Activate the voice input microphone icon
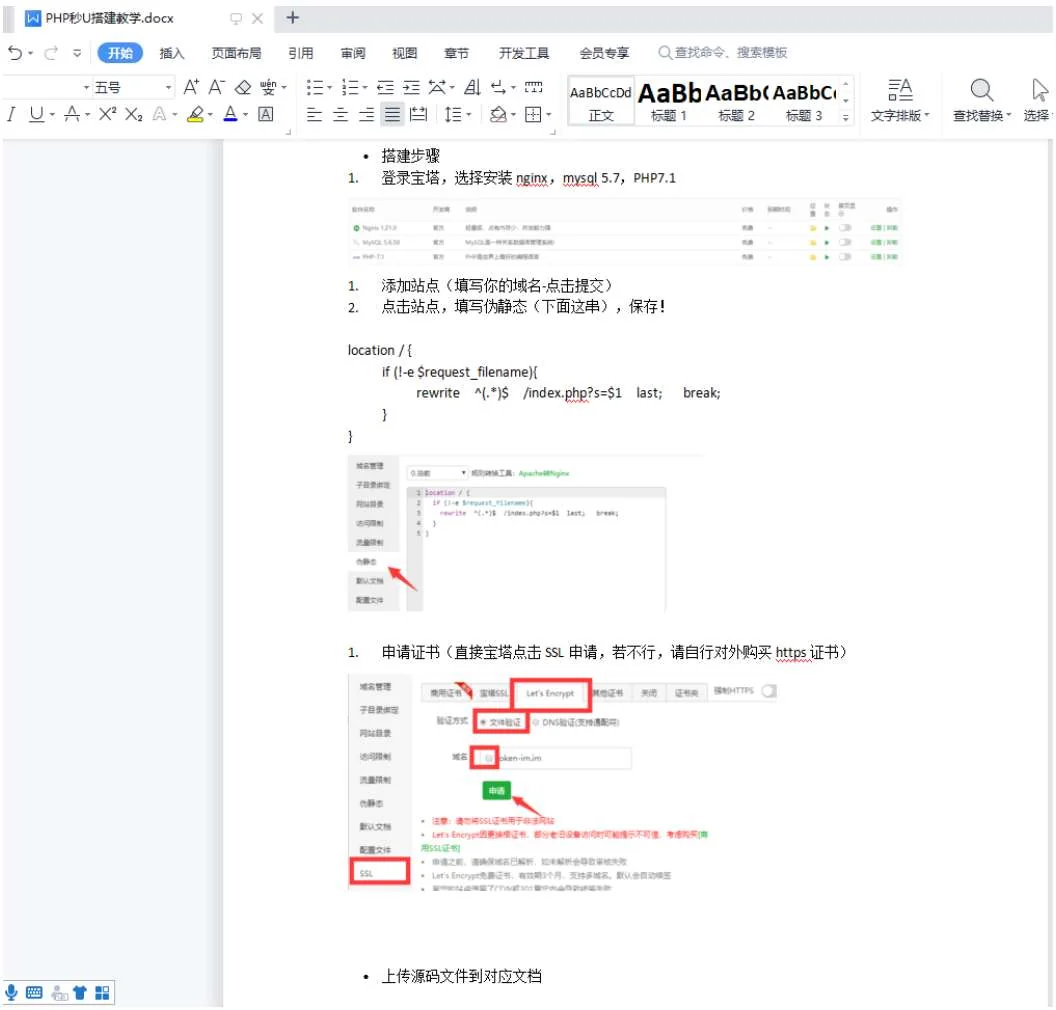This screenshot has height=1010, width=1056. [x=12, y=994]
